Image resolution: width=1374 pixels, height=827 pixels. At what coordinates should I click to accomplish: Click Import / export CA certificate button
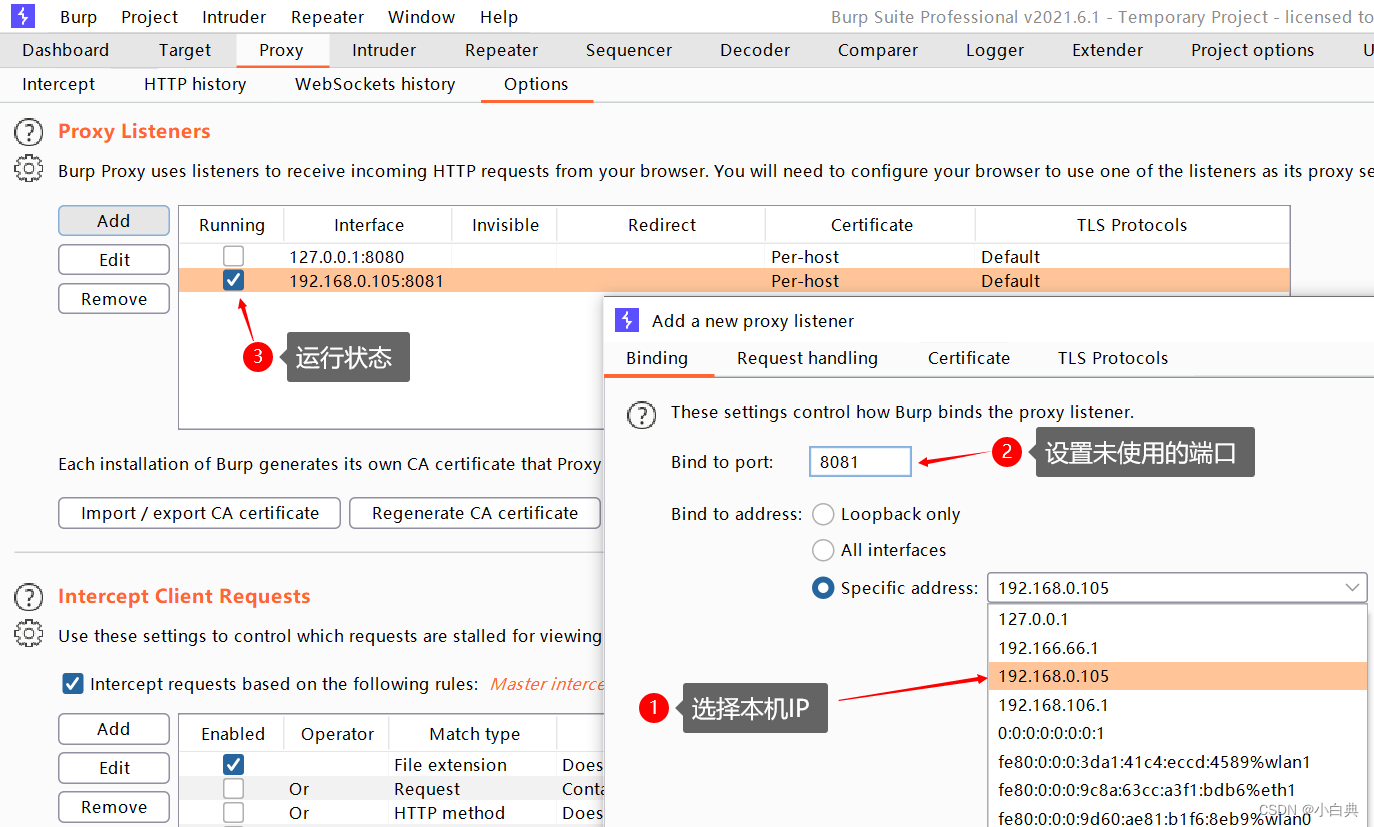(x=200, y=513)
